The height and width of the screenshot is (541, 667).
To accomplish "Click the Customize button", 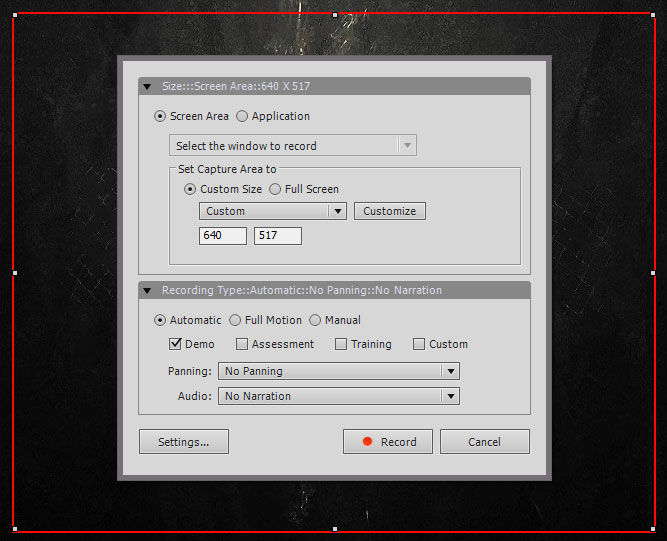I will tap(390, 211).
